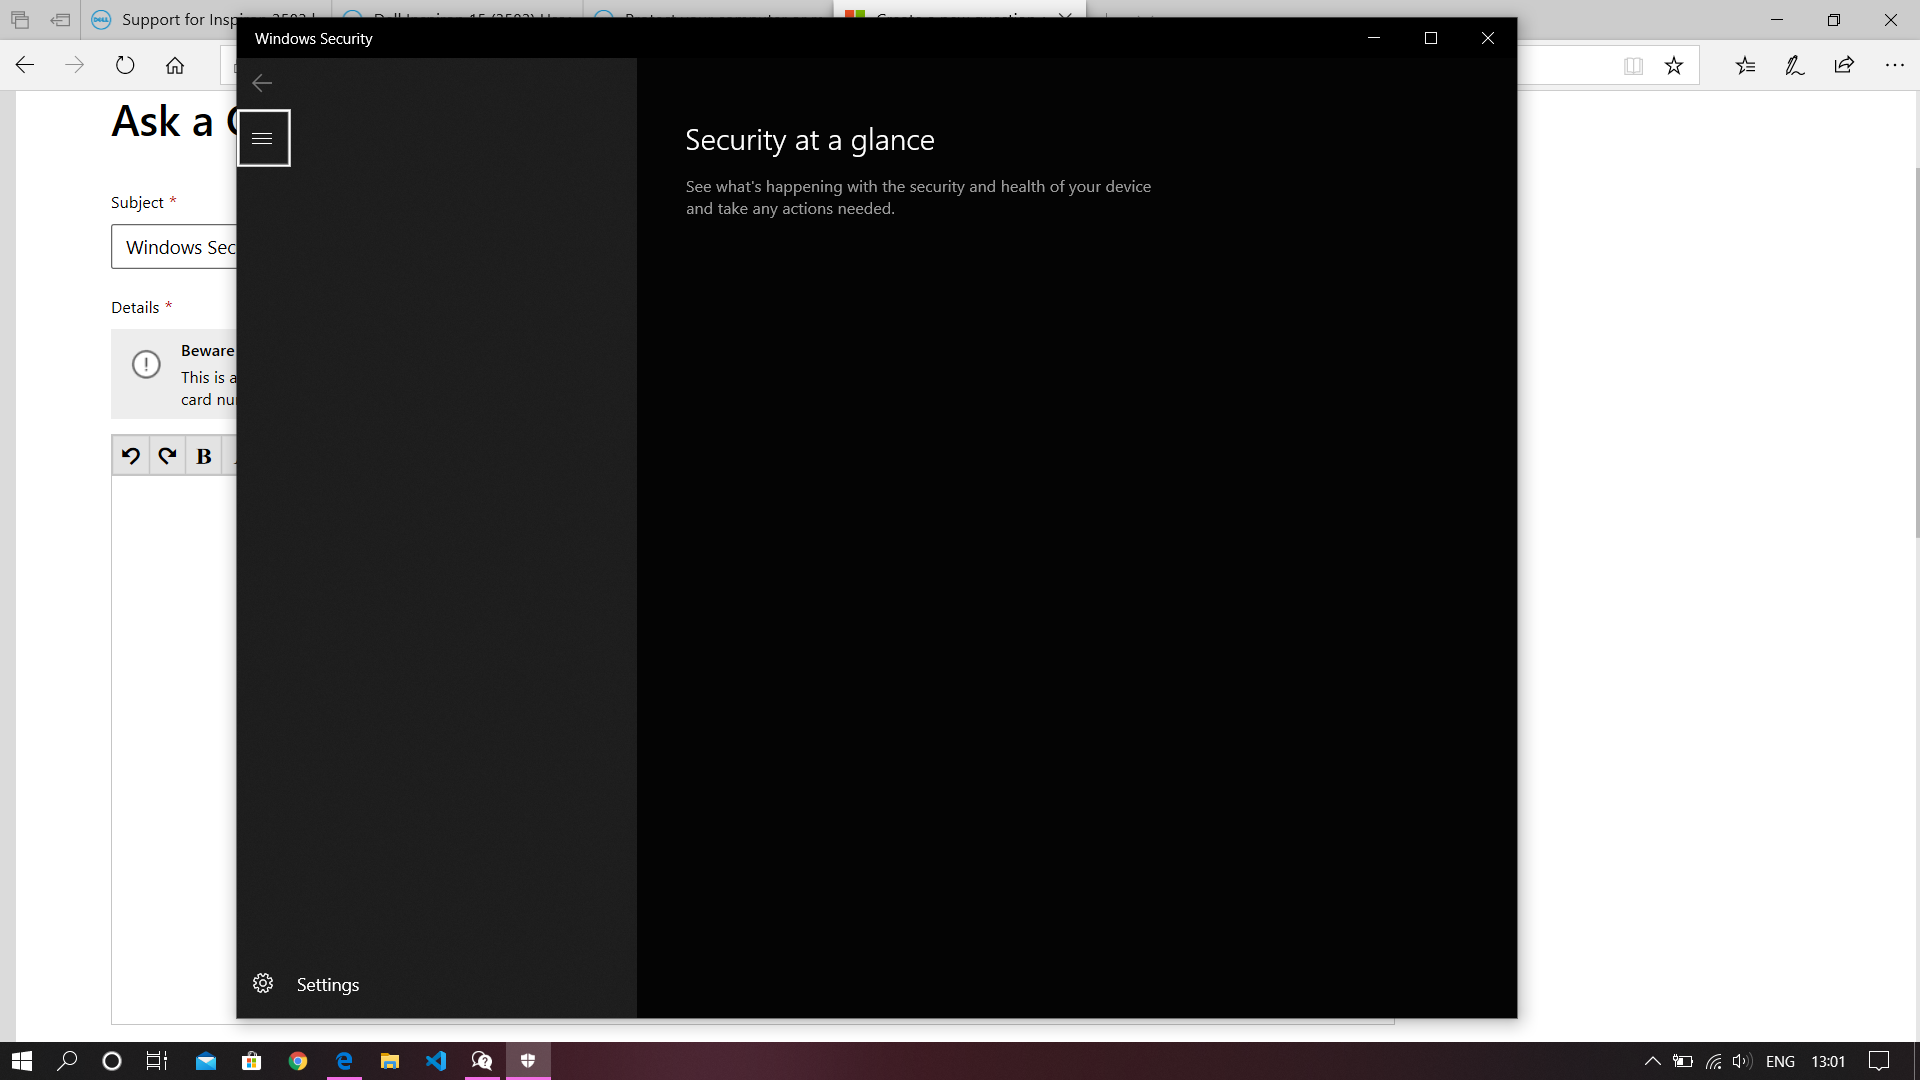
Task: Open clock showing 13:01
Action: click(x=1828, y=1061)
